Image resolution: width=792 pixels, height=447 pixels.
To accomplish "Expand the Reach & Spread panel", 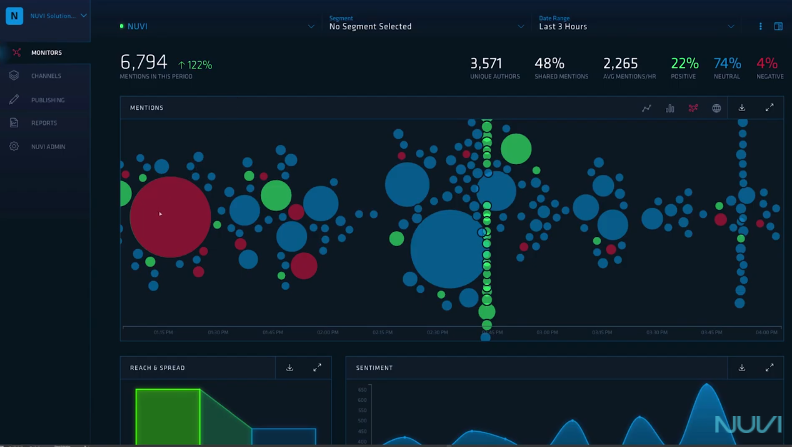I will 317,368.
